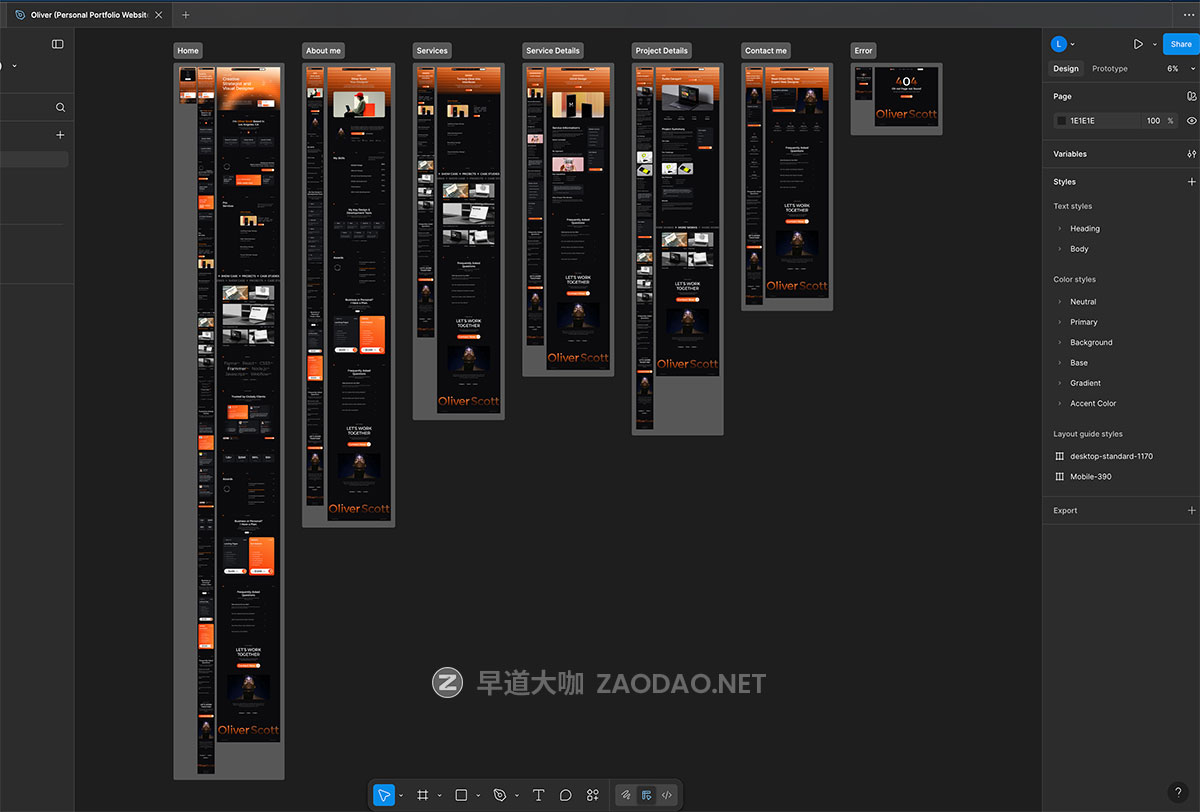This screenshot has width=1200, height=812.
Task: Open Frame tool options dropdown arrow
Action: [439, 796]
